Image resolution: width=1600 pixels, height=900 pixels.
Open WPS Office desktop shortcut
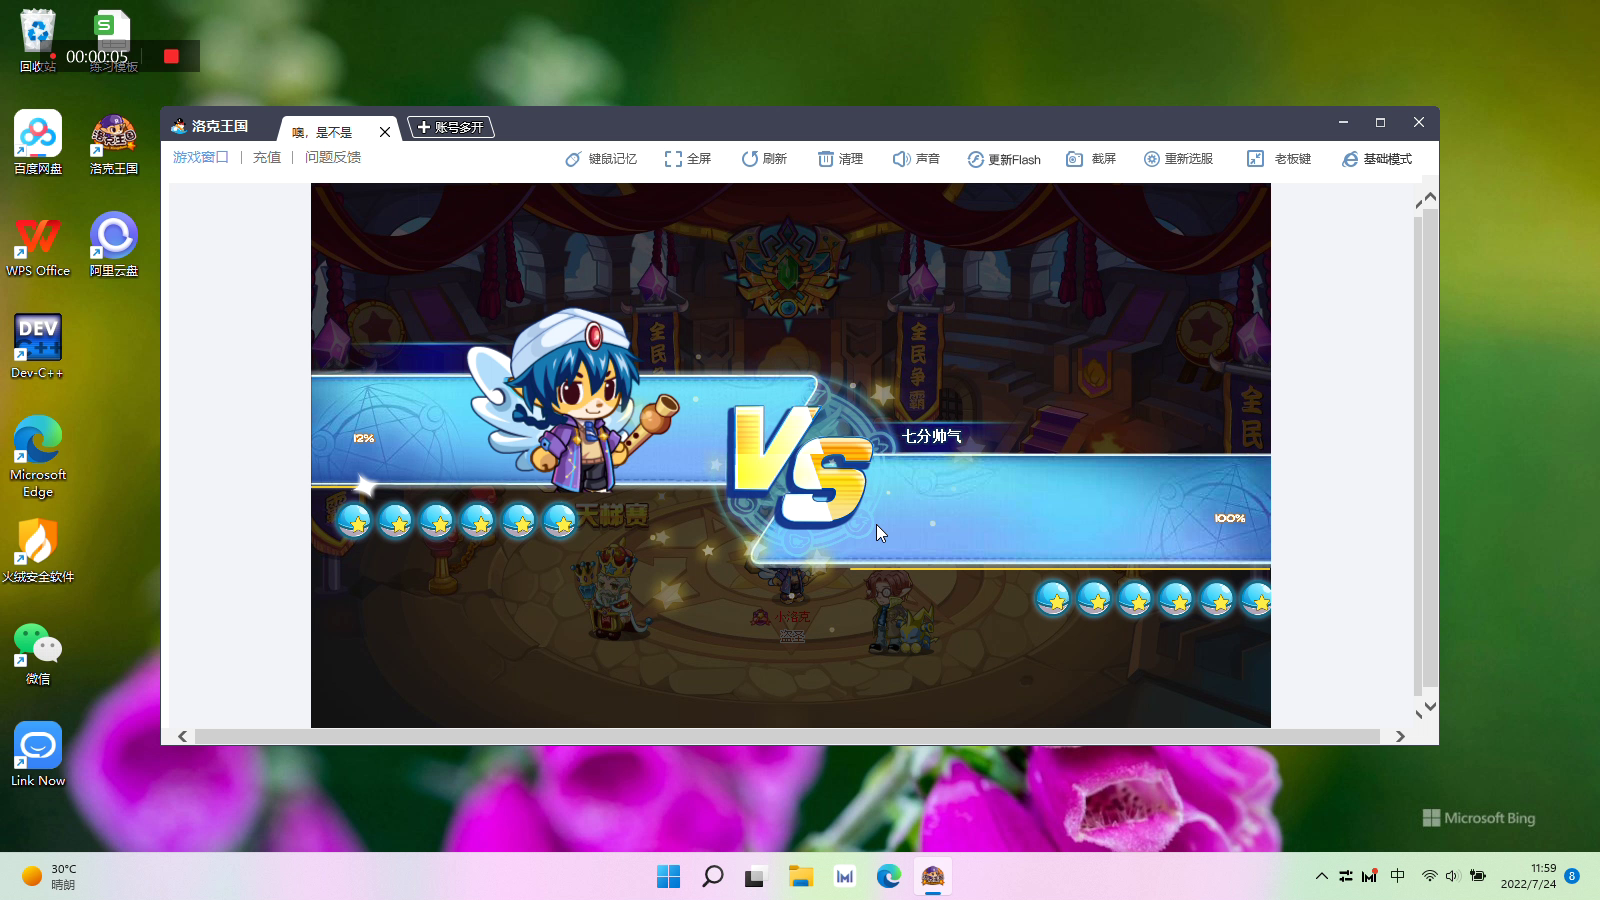(x=38, y=244)
